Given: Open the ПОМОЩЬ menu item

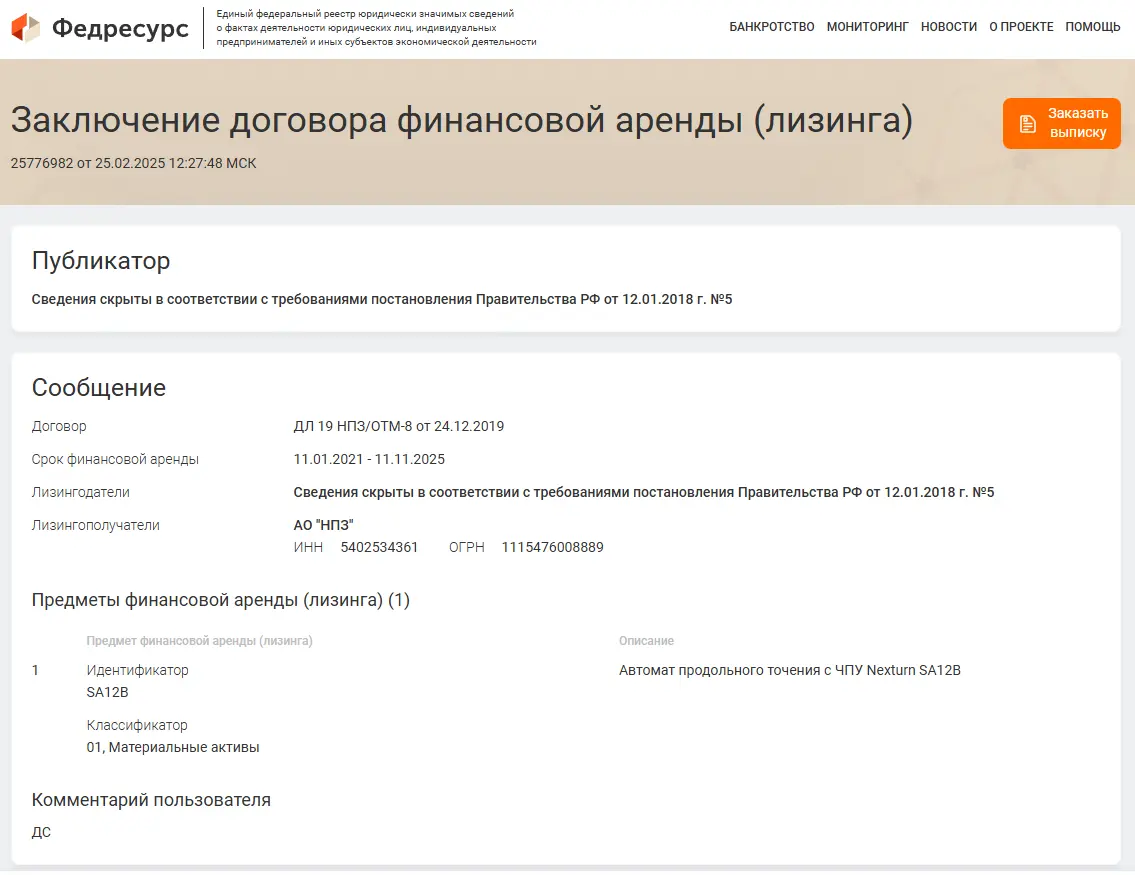Looking at the screenshot, I should pyautogui.click(x=1092, y=27).
